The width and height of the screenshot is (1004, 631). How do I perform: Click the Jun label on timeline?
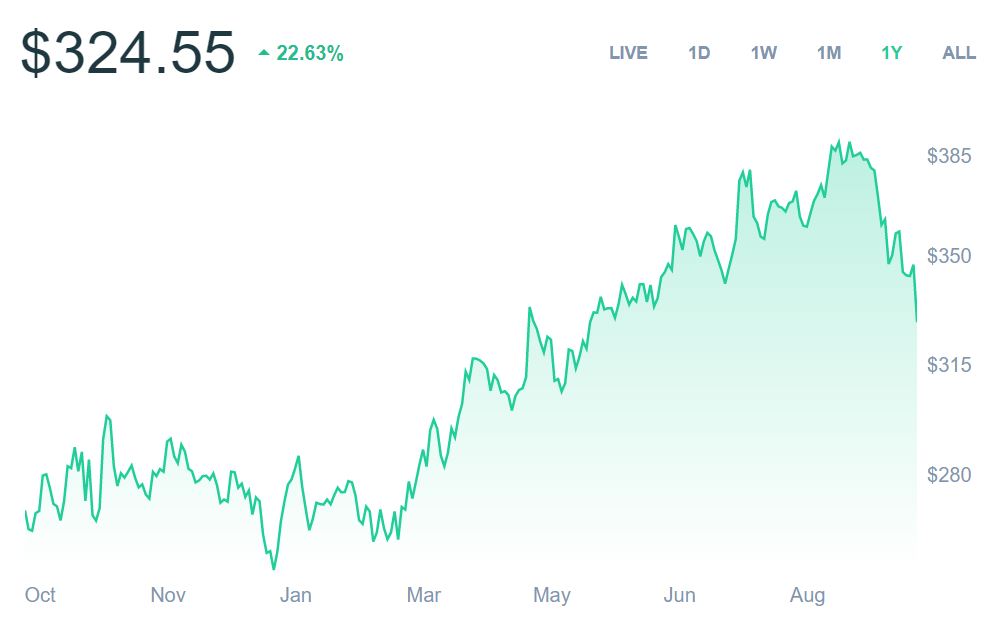679,596
